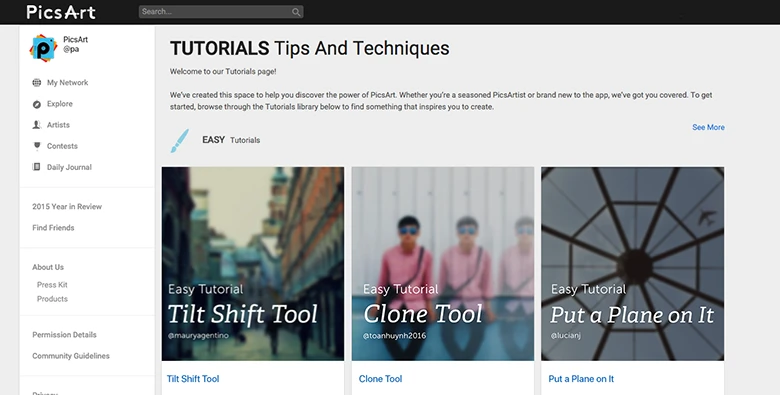
Task: Click the Clone Tool title link
Action: 381,379
